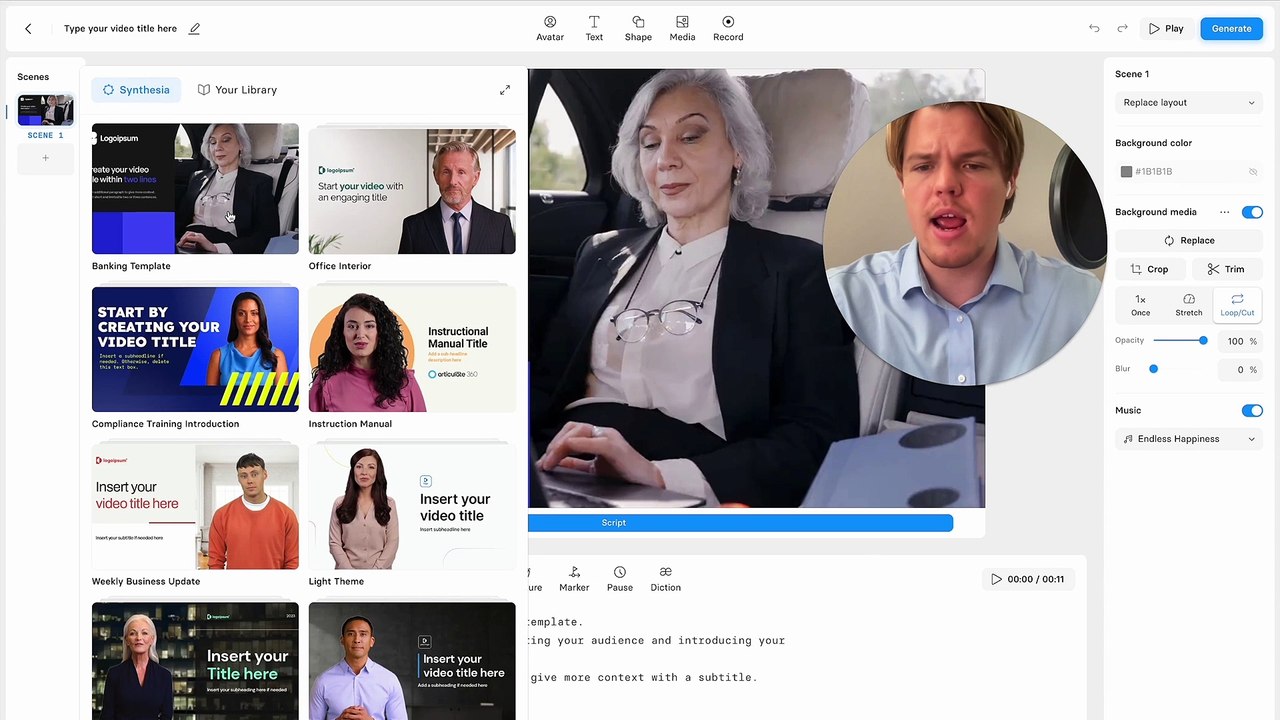Select the Weekly Business Update template
The image size is (1280, 720).
[x=195, y=507]
